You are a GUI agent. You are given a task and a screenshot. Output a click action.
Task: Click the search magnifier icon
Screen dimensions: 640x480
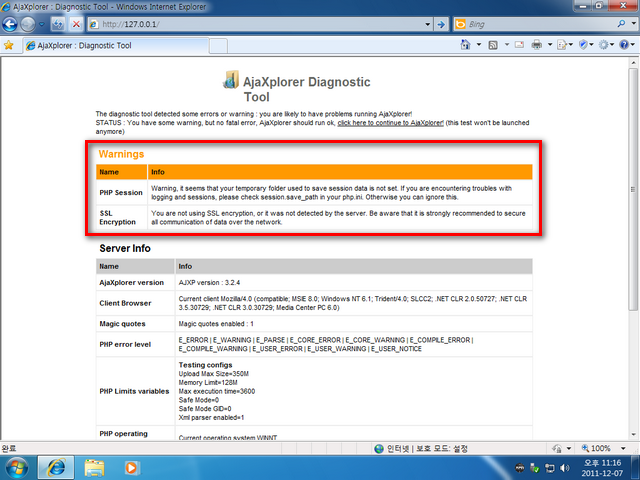[621, 24]
